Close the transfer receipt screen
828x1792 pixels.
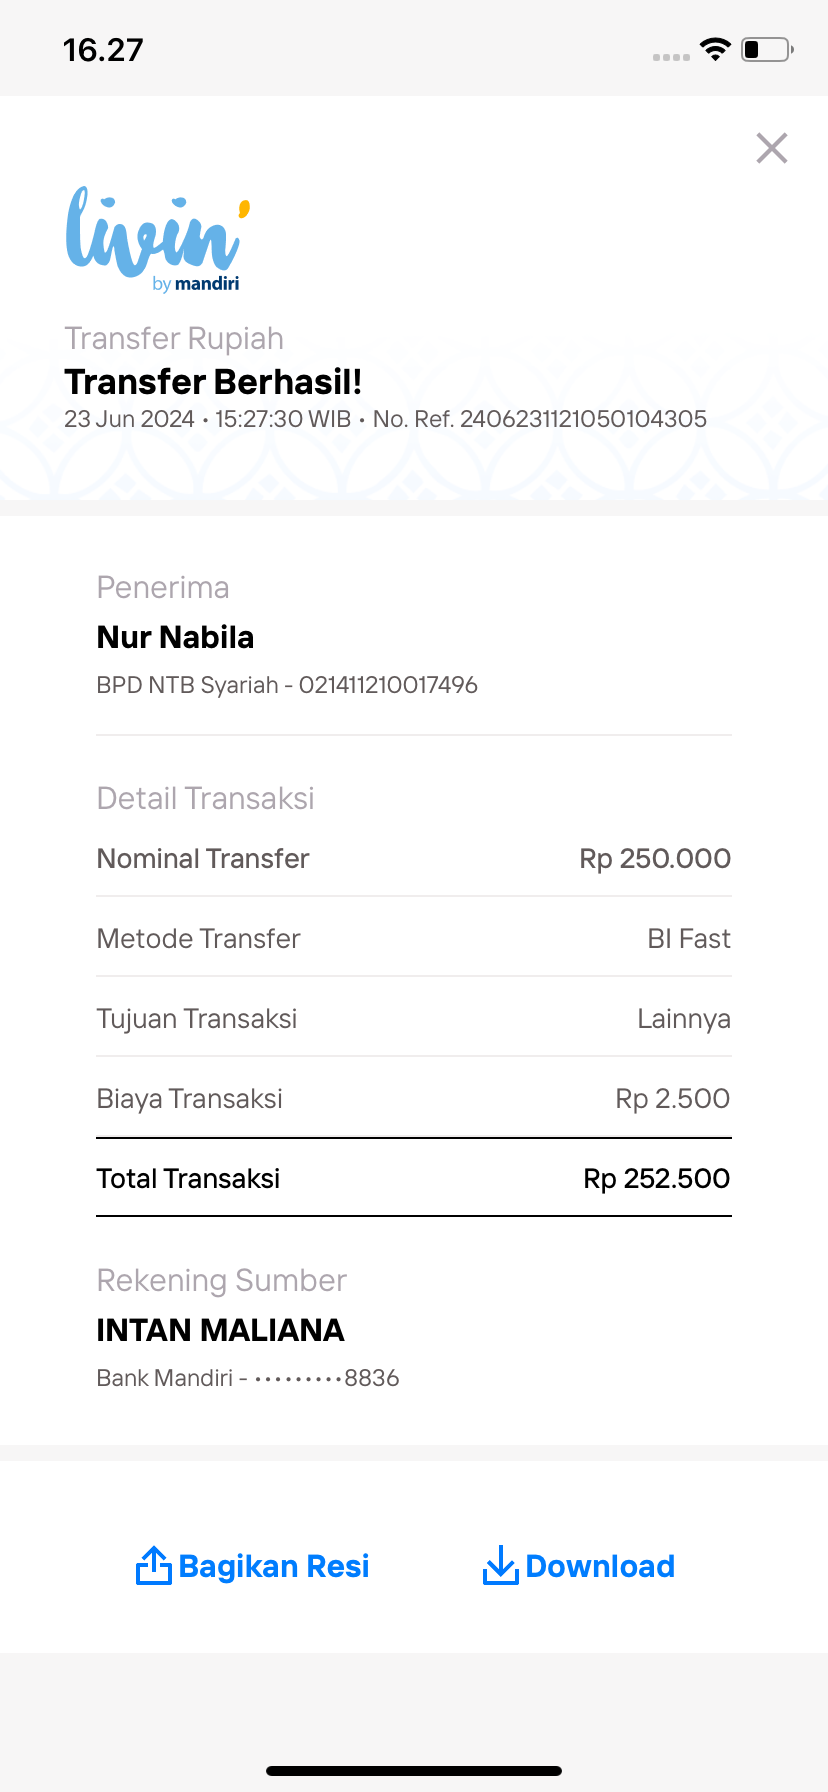click(x=772, y=148)
